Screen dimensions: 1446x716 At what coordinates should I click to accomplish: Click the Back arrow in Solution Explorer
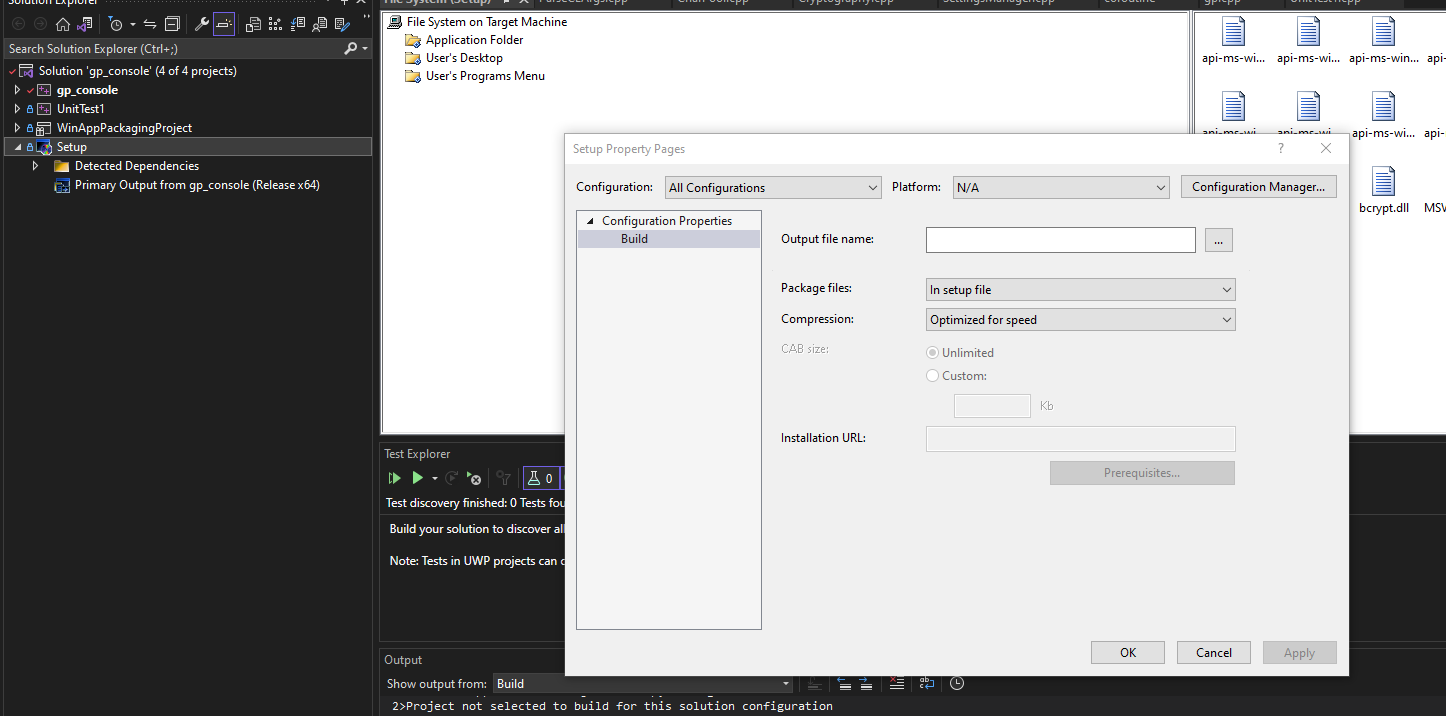coord(19,24)
